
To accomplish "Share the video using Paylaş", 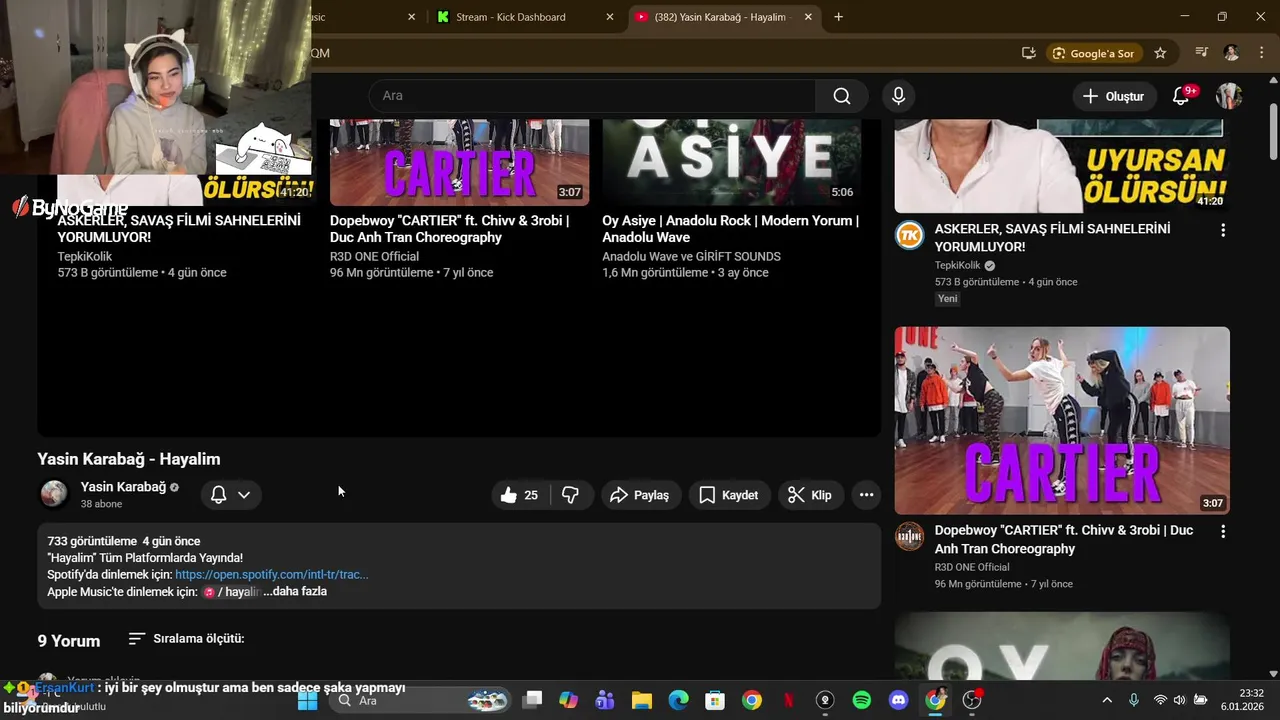I will click(x=640, y=495).
